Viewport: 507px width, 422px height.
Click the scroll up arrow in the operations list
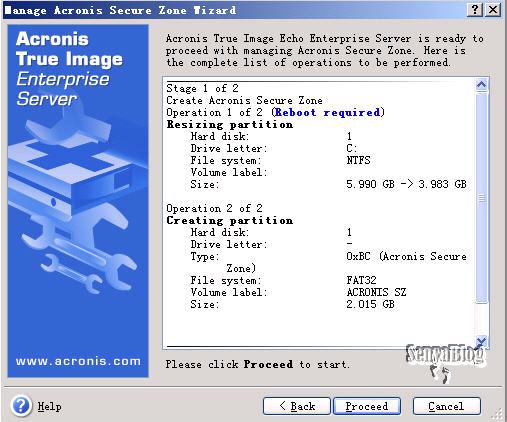tap(482, 85)
